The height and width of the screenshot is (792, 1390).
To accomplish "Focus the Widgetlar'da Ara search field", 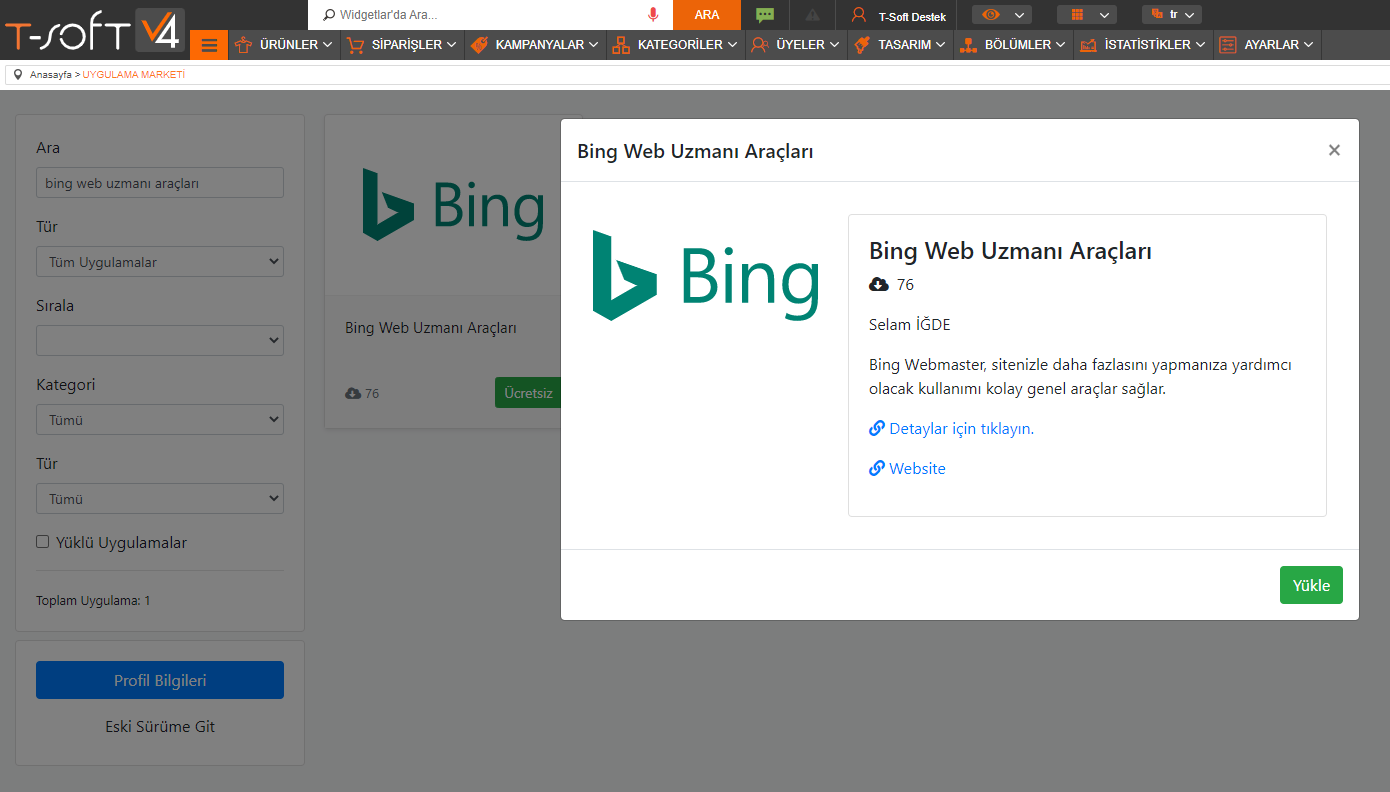I will tap(490, 15).
